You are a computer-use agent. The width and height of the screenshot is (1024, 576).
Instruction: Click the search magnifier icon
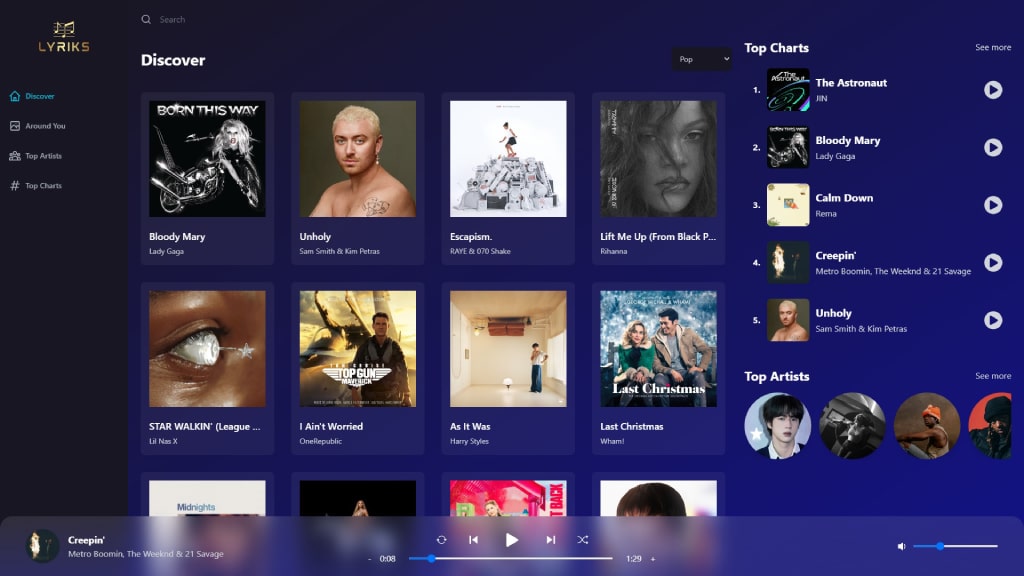coord(146,20)
